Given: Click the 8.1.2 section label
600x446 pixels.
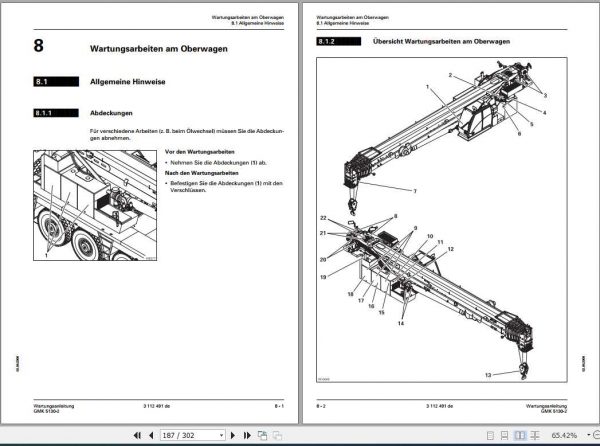Looking at the screenshot, I should (x=339, y=41).
